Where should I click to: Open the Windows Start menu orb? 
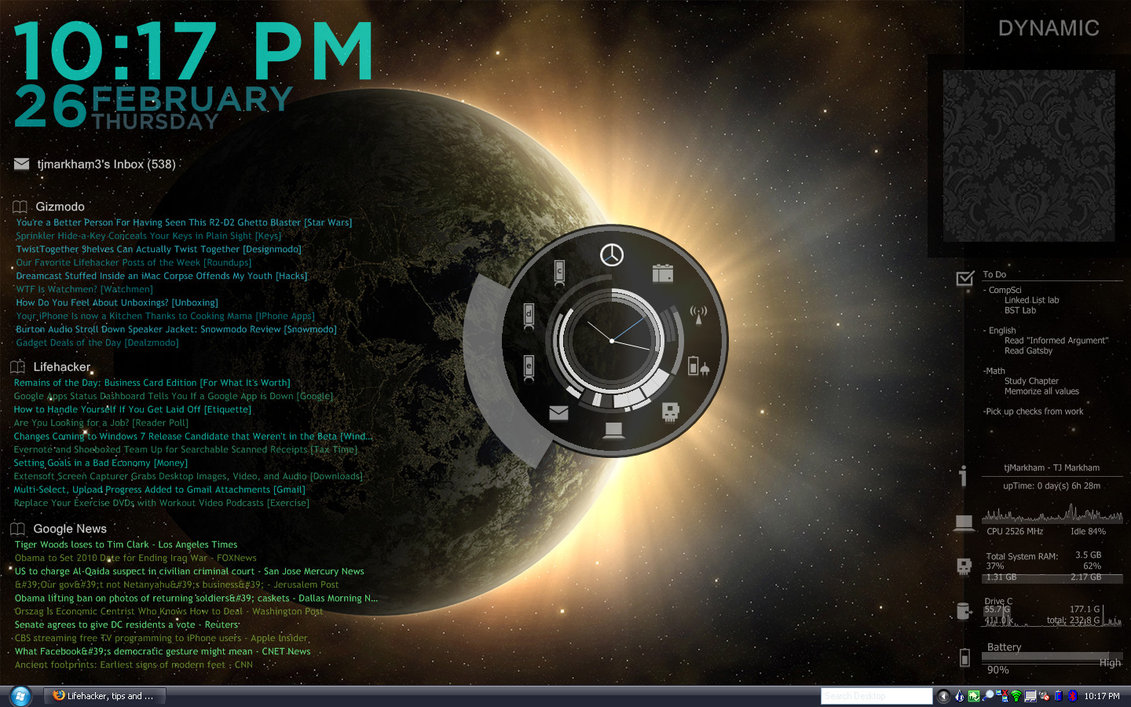[19, 695]
